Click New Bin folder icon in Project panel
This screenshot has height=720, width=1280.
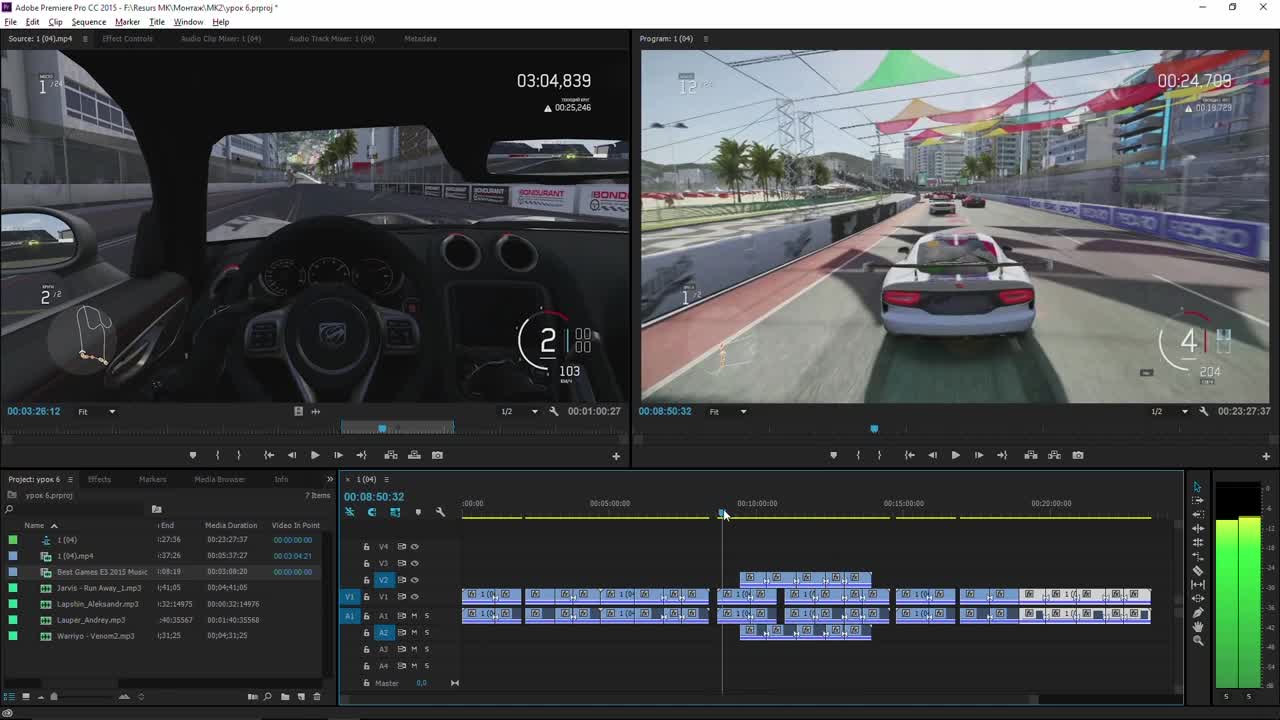(285, 696)
